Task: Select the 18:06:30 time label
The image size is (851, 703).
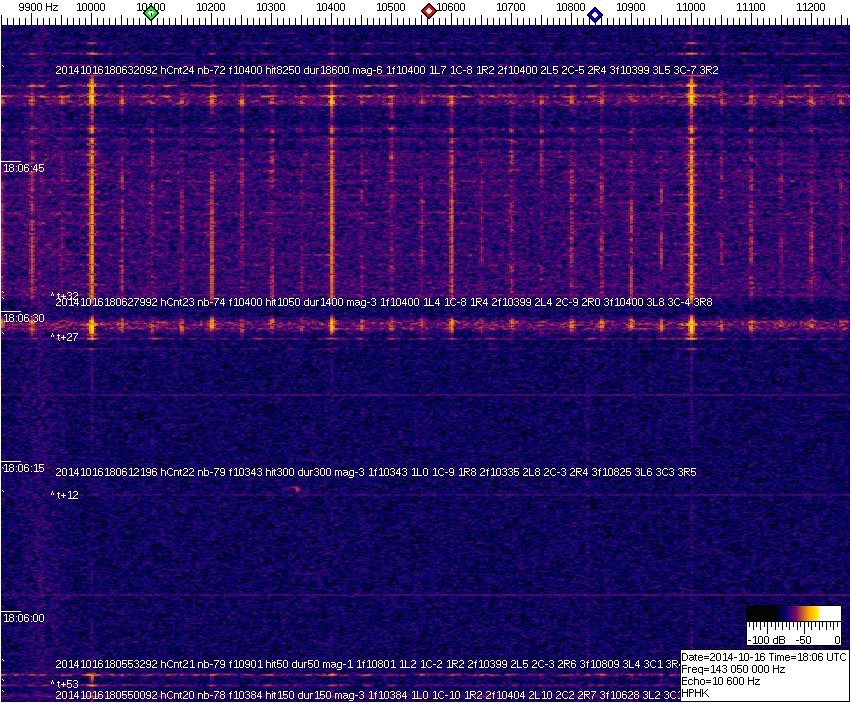Action: tap(24, 318)
